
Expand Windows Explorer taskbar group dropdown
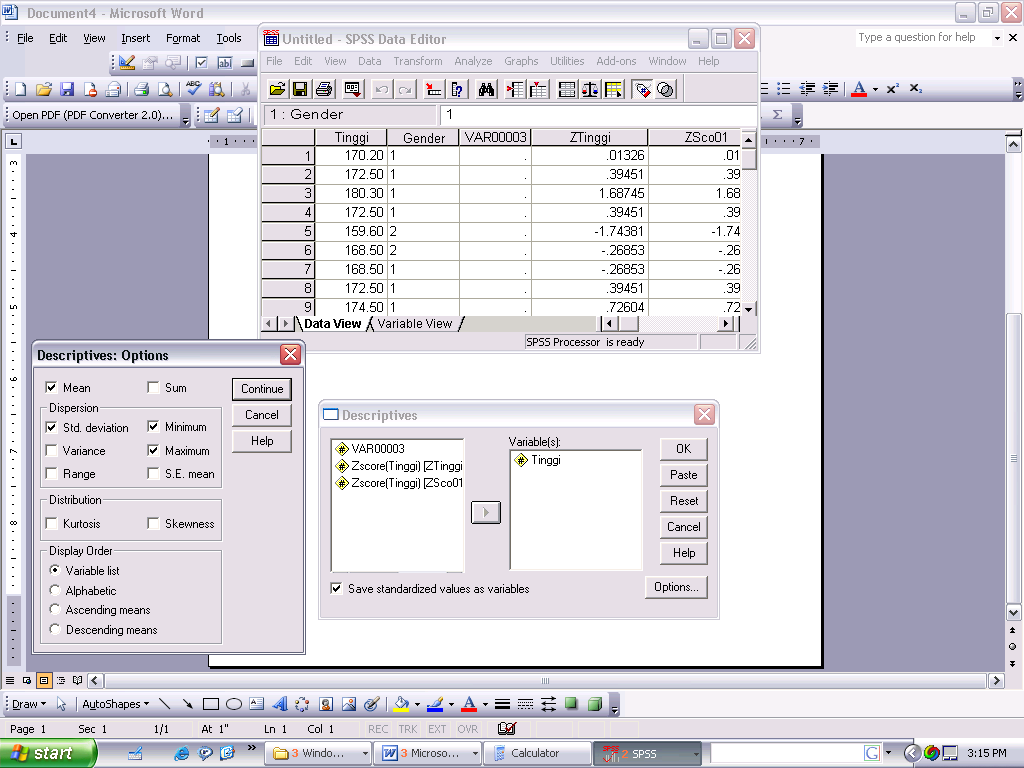[365, 754]
